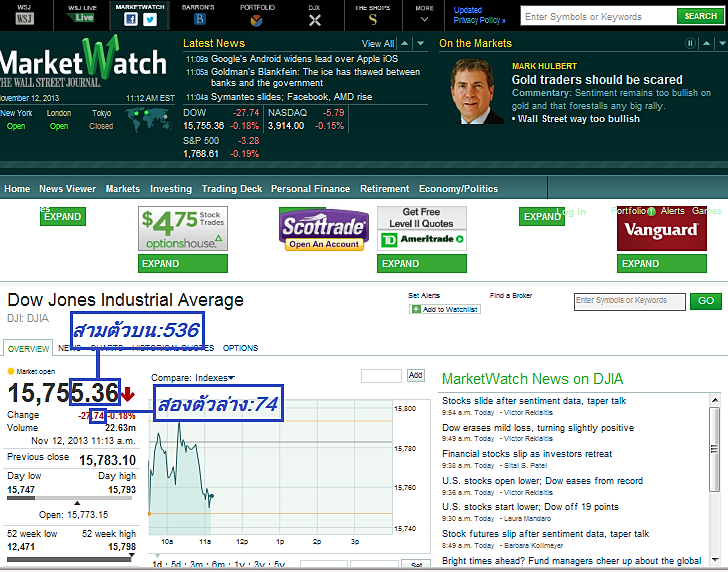Click the DJX icon in network bar
Viewport: 728px width, 572px height.
pos(314,20)
